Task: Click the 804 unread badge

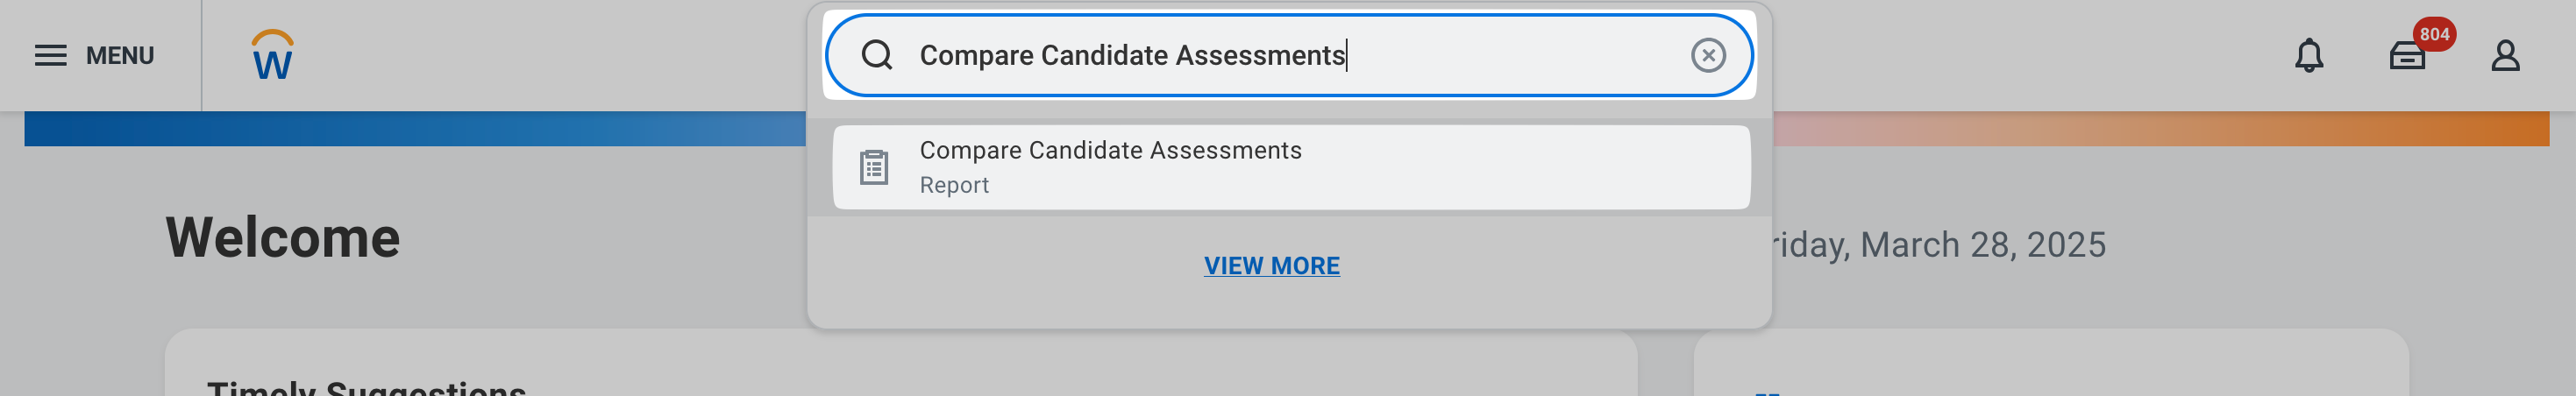Action: [x=2434, y=34]
